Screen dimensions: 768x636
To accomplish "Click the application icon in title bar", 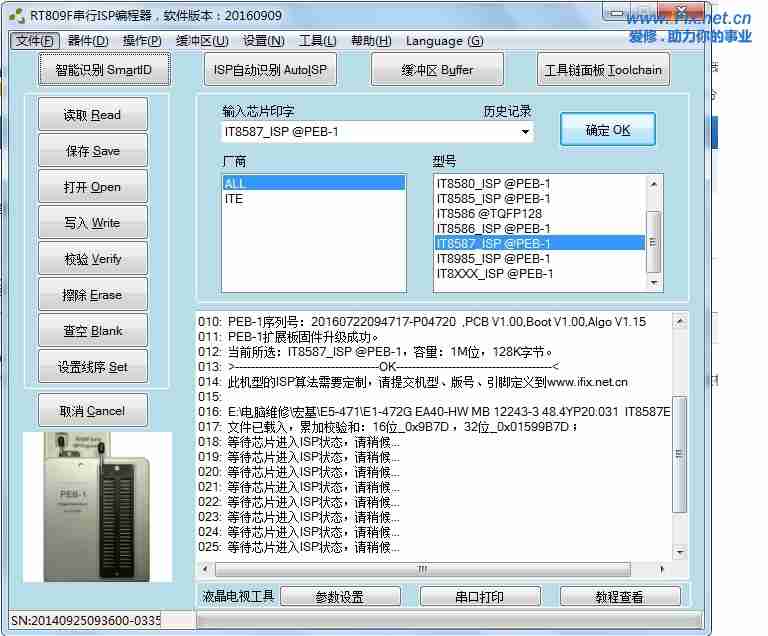I will click(17, 16).
